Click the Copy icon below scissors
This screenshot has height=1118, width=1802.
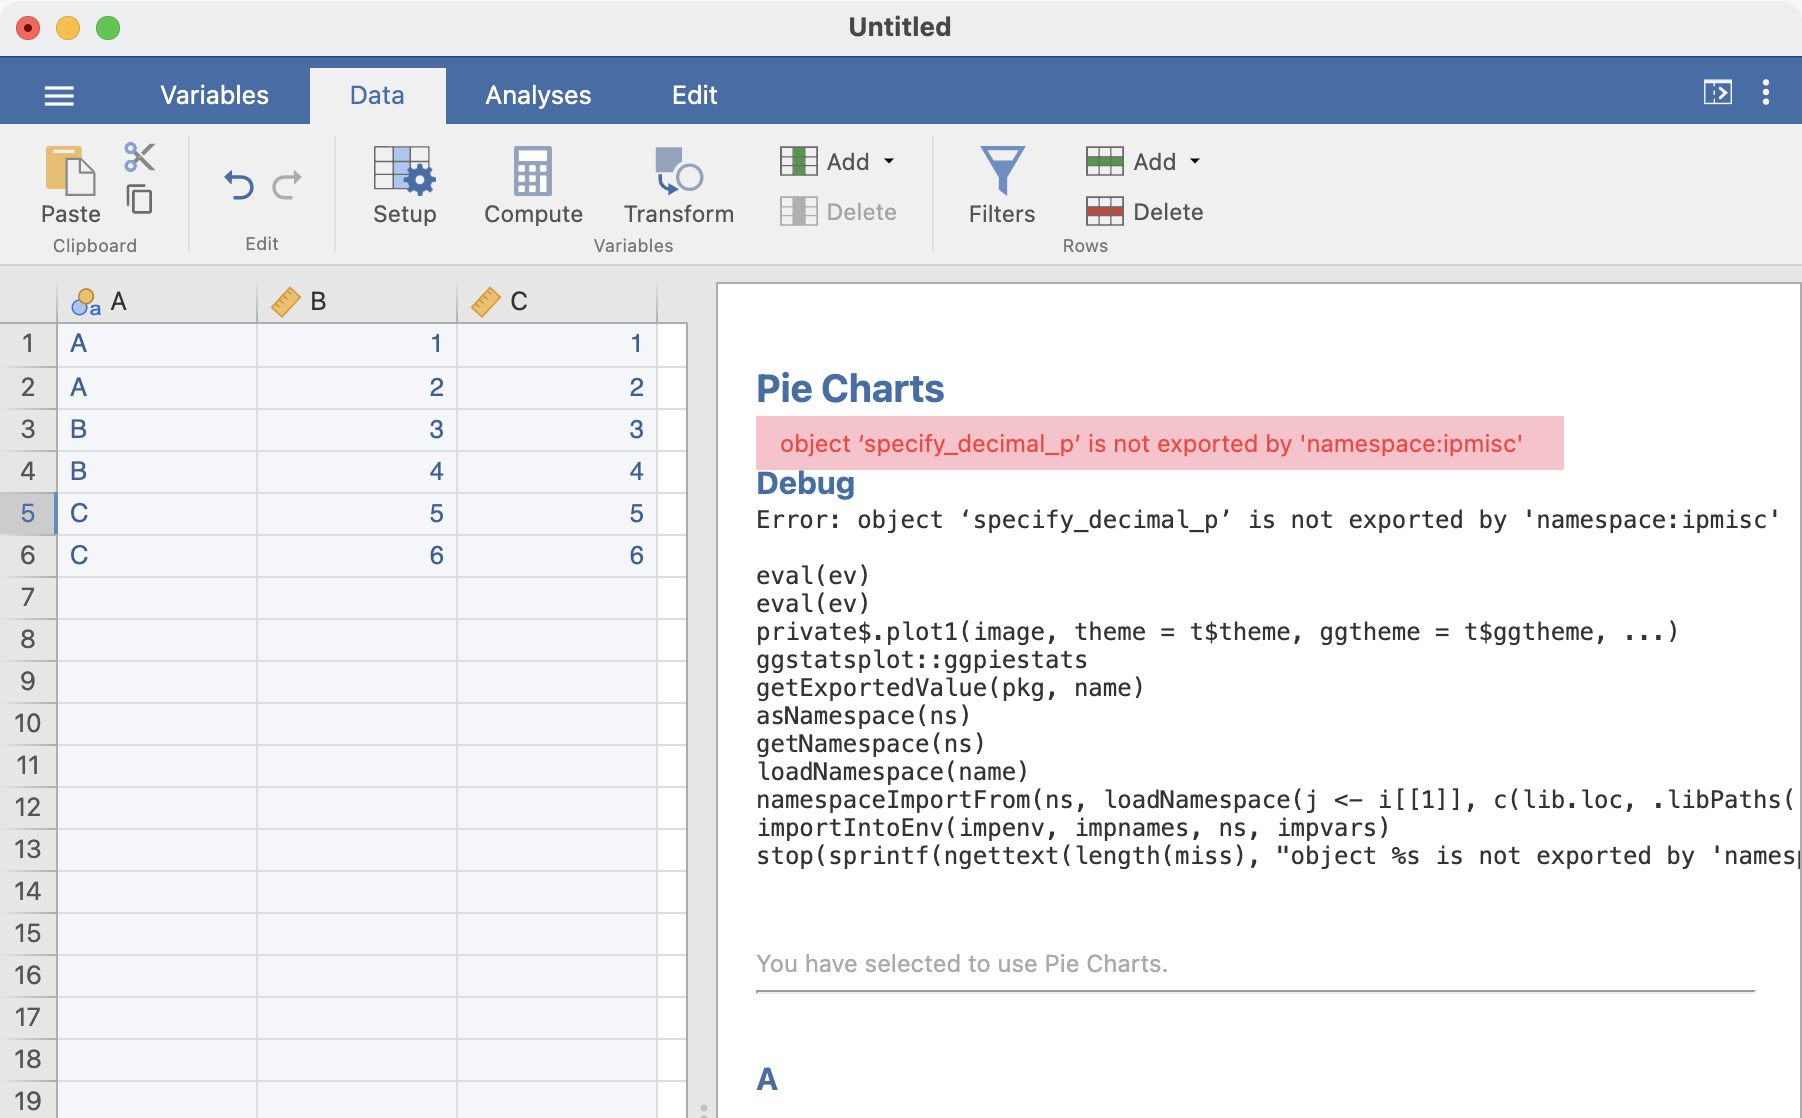(140, 200)
